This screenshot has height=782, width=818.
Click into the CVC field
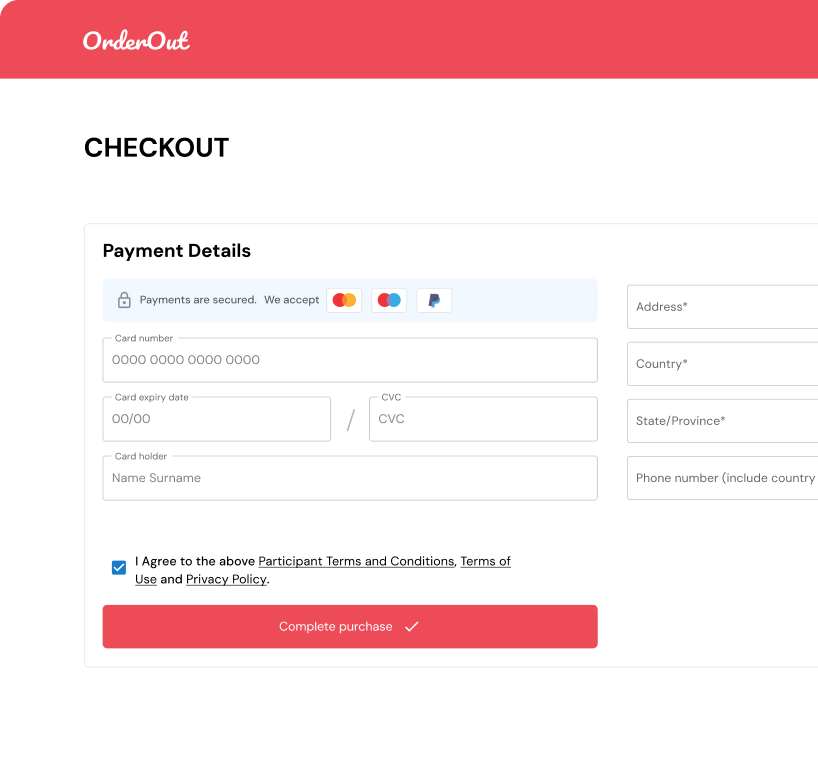483,419
